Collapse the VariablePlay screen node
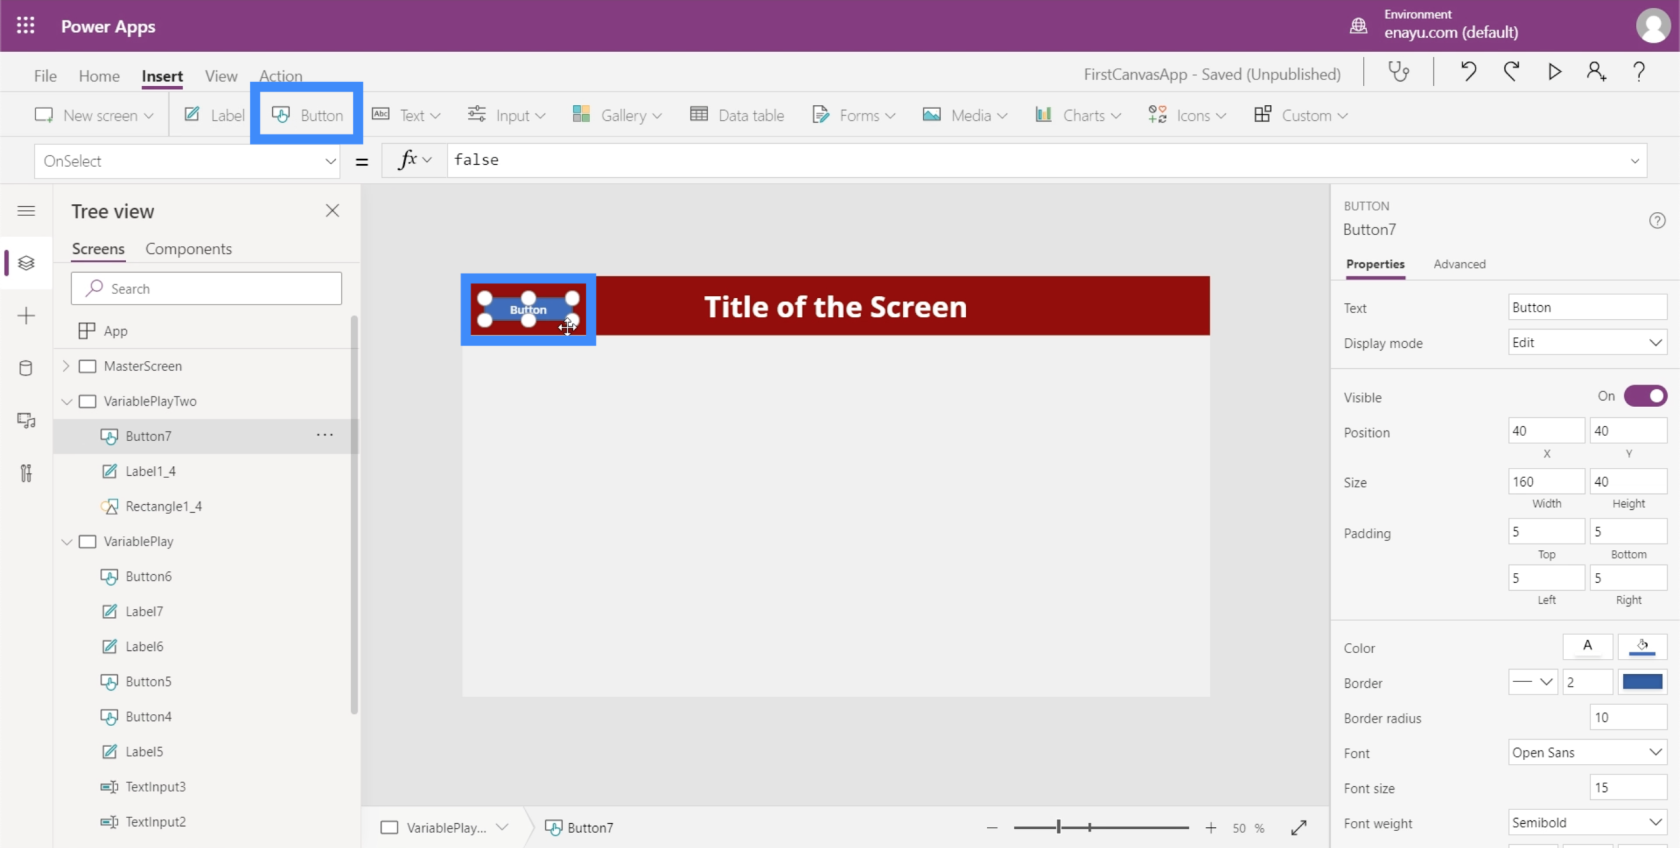1680x848 pixels. click(x=66, y=541)
